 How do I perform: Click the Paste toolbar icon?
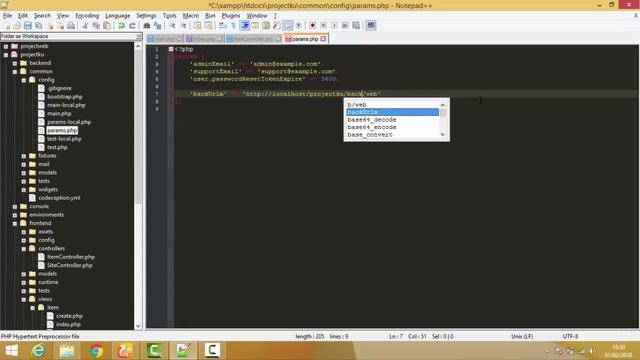click(107, 25)
